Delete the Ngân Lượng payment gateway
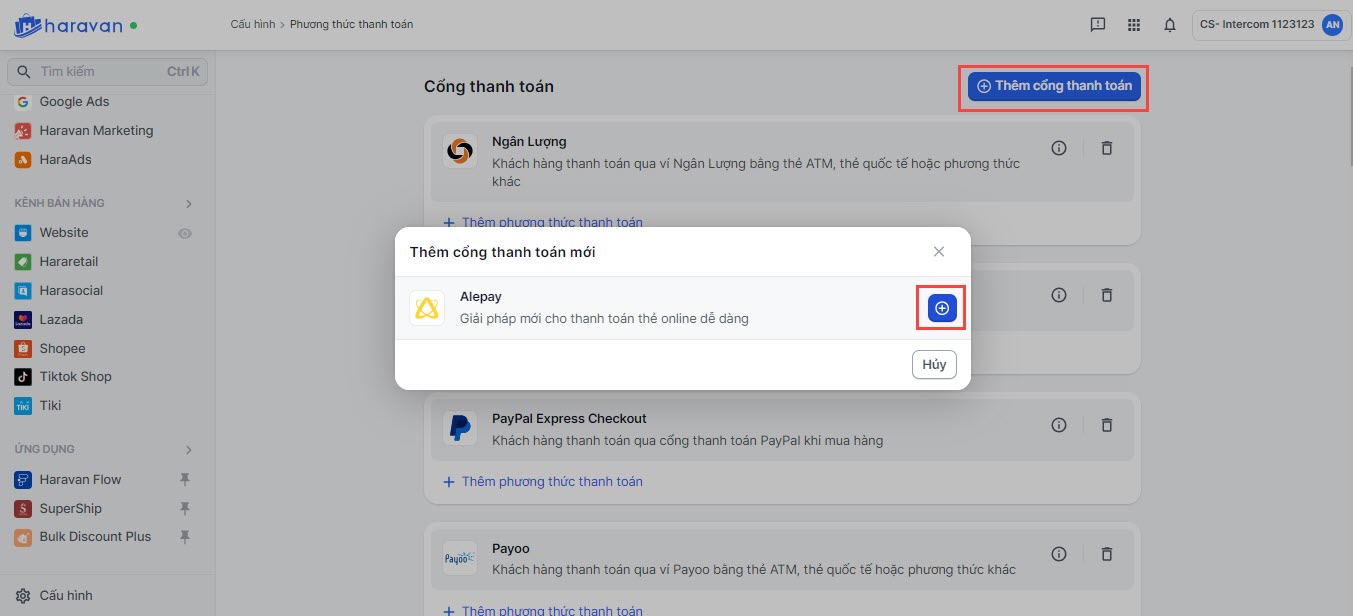This screenshot has height=616, width=1353. click(x=1107, y=148)
